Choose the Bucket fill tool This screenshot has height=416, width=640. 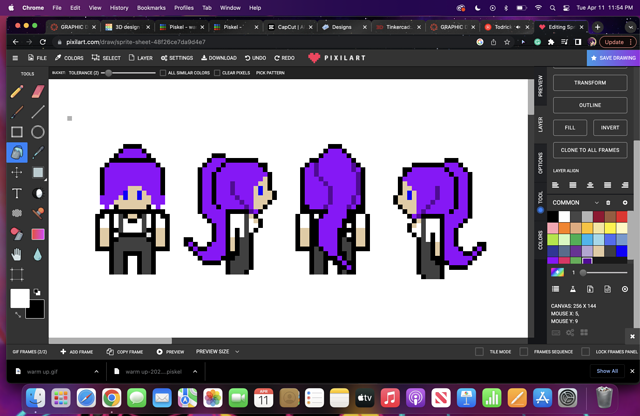17,152
